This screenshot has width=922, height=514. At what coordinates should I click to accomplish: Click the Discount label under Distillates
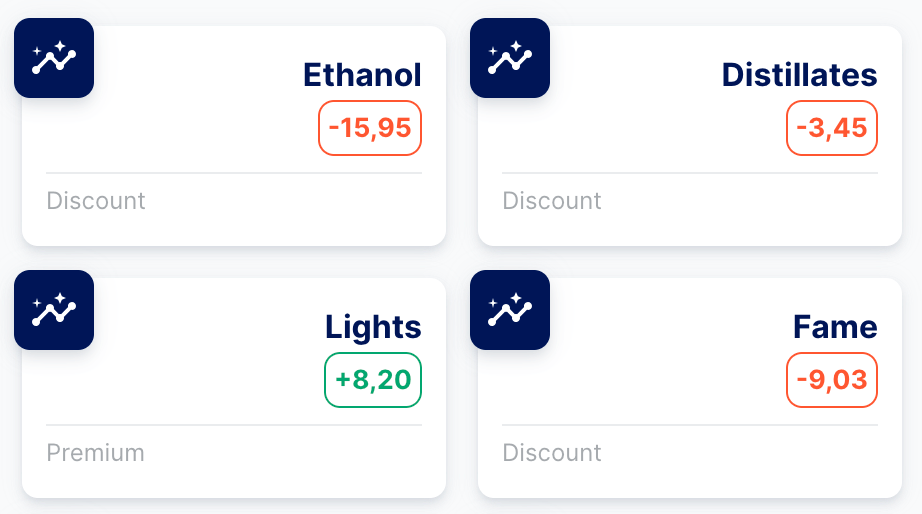pos(552,201)
